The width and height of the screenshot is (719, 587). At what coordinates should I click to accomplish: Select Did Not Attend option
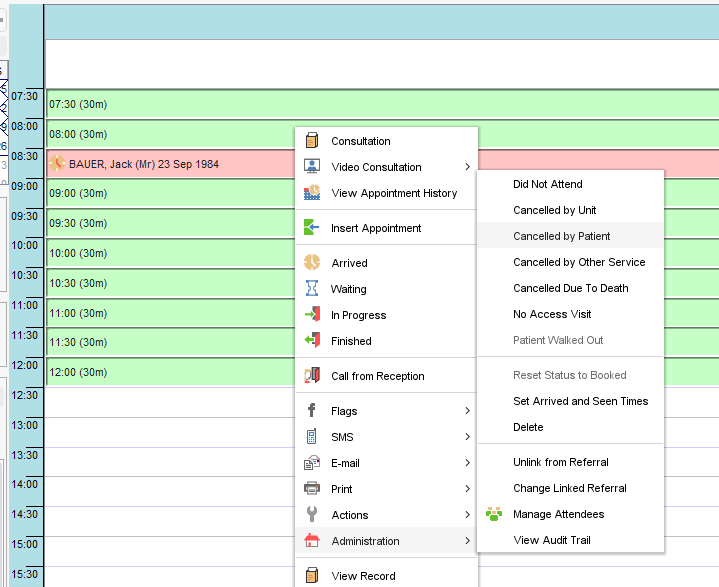(x=570, y=184)
